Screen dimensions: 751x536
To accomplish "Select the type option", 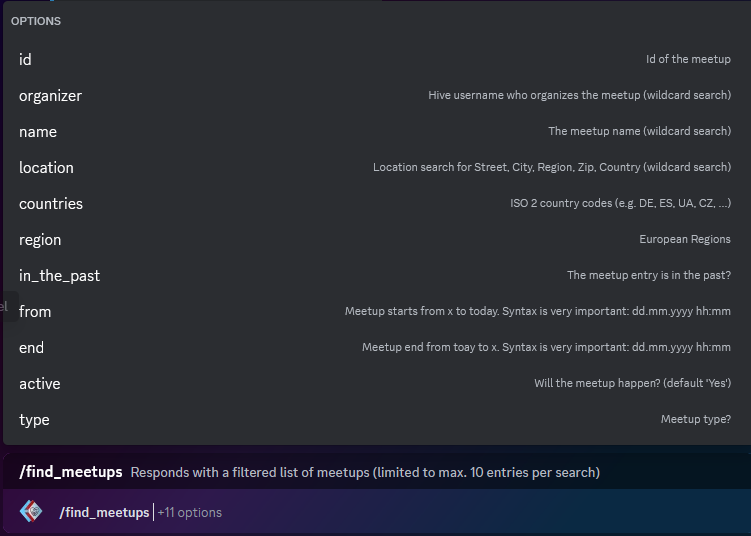I will [375, 419].
